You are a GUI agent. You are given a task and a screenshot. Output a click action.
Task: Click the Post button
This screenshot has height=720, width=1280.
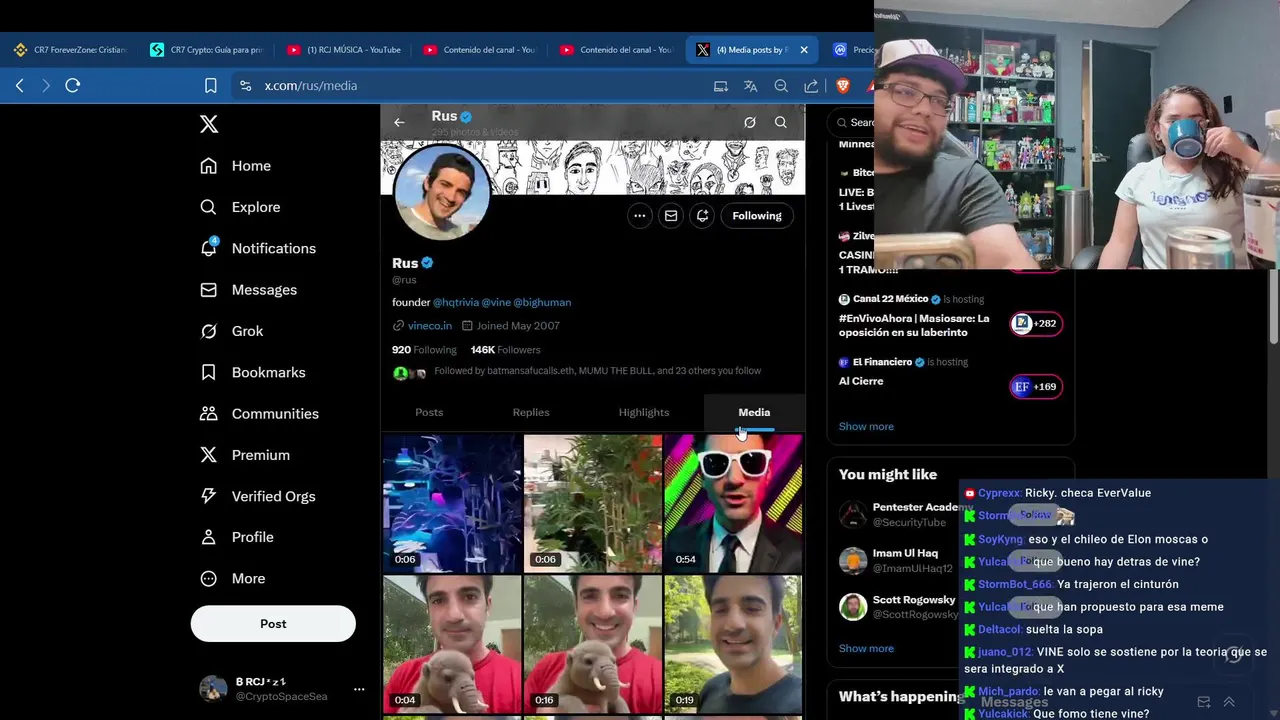273,624
